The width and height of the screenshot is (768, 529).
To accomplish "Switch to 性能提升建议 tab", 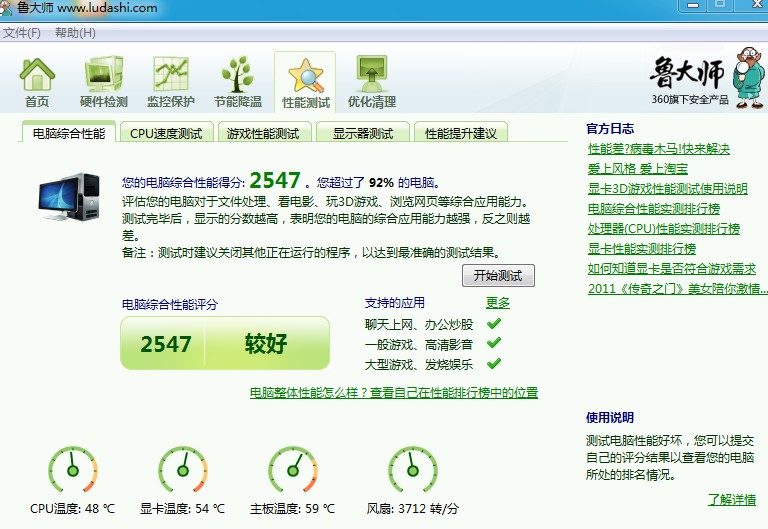I will (x=461, y=133).
